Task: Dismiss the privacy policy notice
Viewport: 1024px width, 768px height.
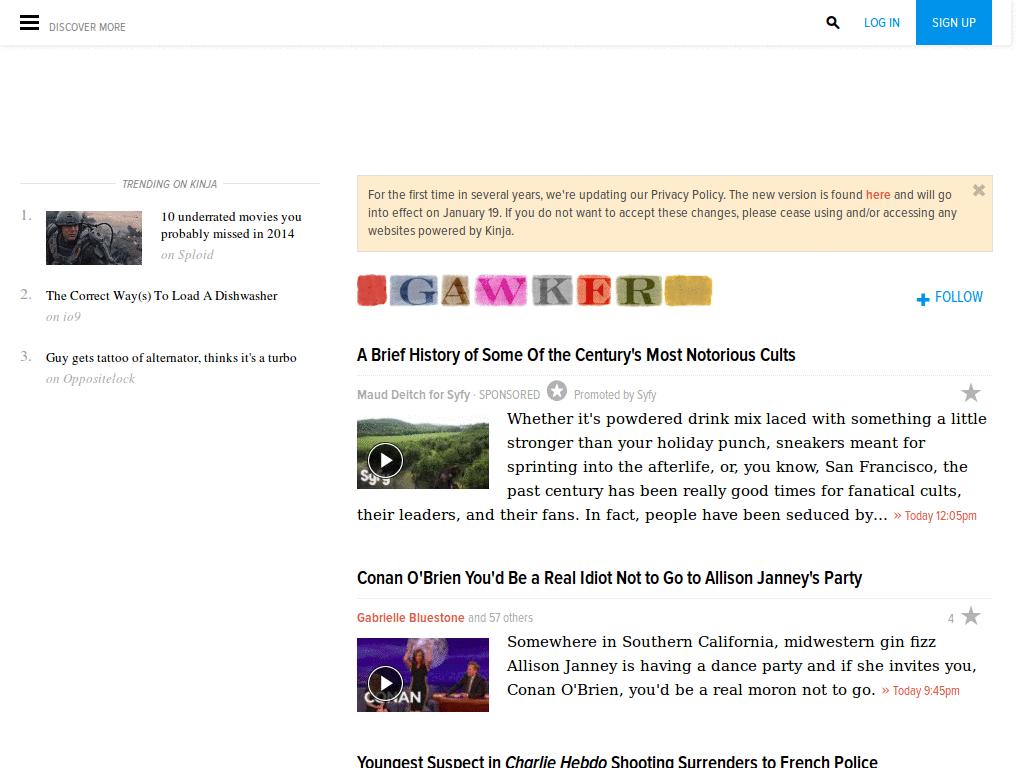Action: pos(978,190)
